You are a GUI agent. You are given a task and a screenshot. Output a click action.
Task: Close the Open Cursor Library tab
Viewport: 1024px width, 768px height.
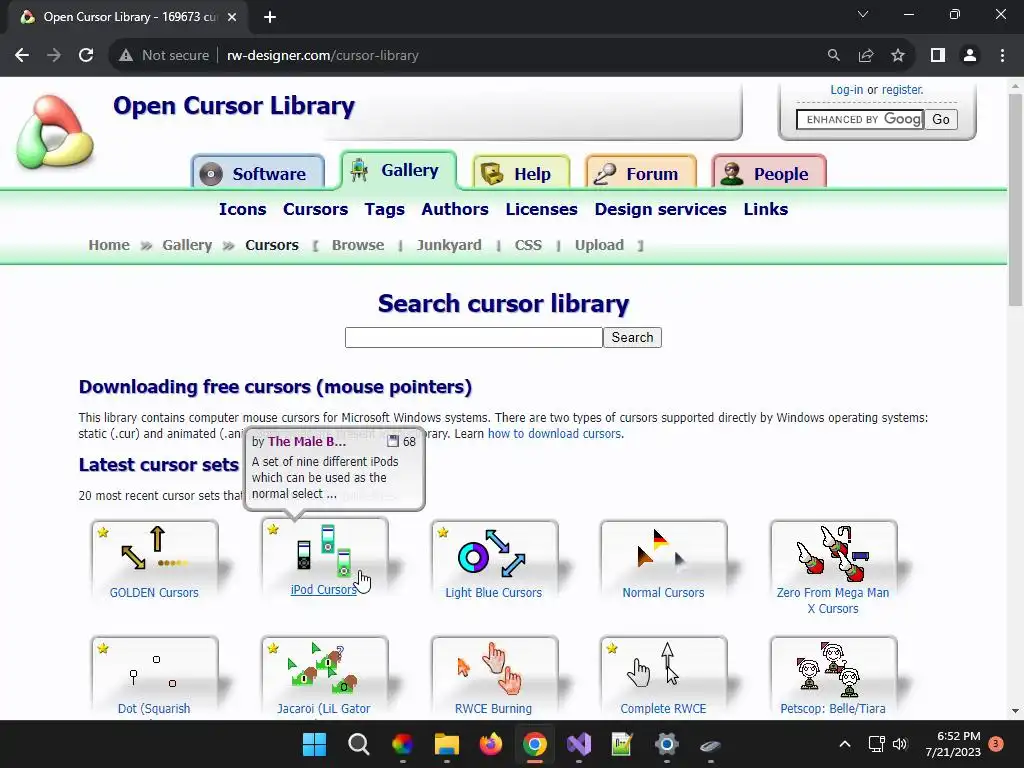232,17
